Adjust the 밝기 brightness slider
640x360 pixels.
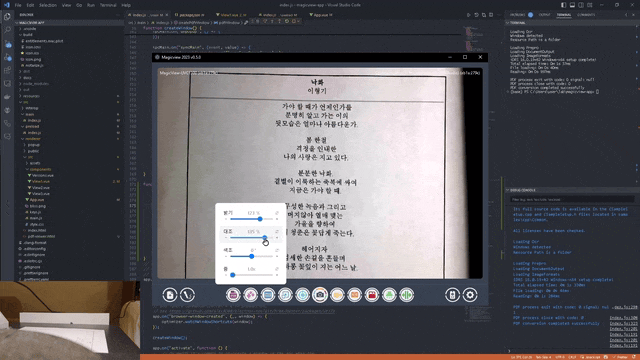coord(251,219)
